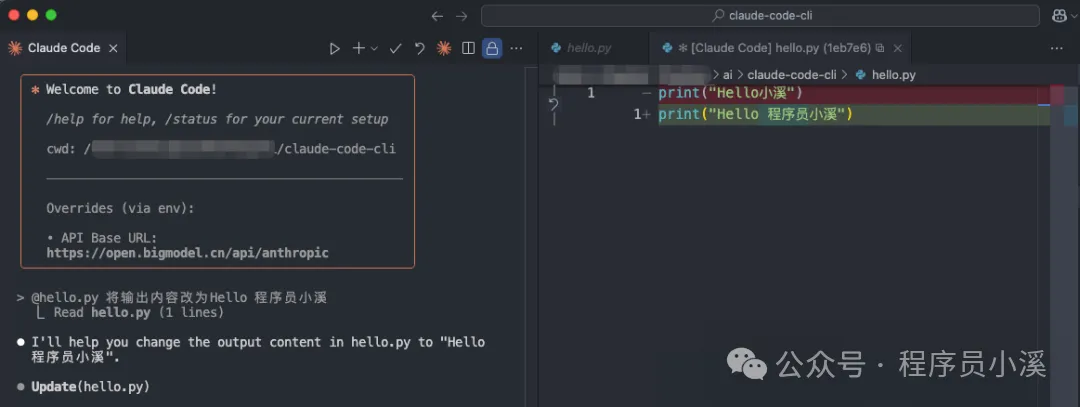Click the 'Welcome to Claude Code!' heading text

tap(132, 90)
